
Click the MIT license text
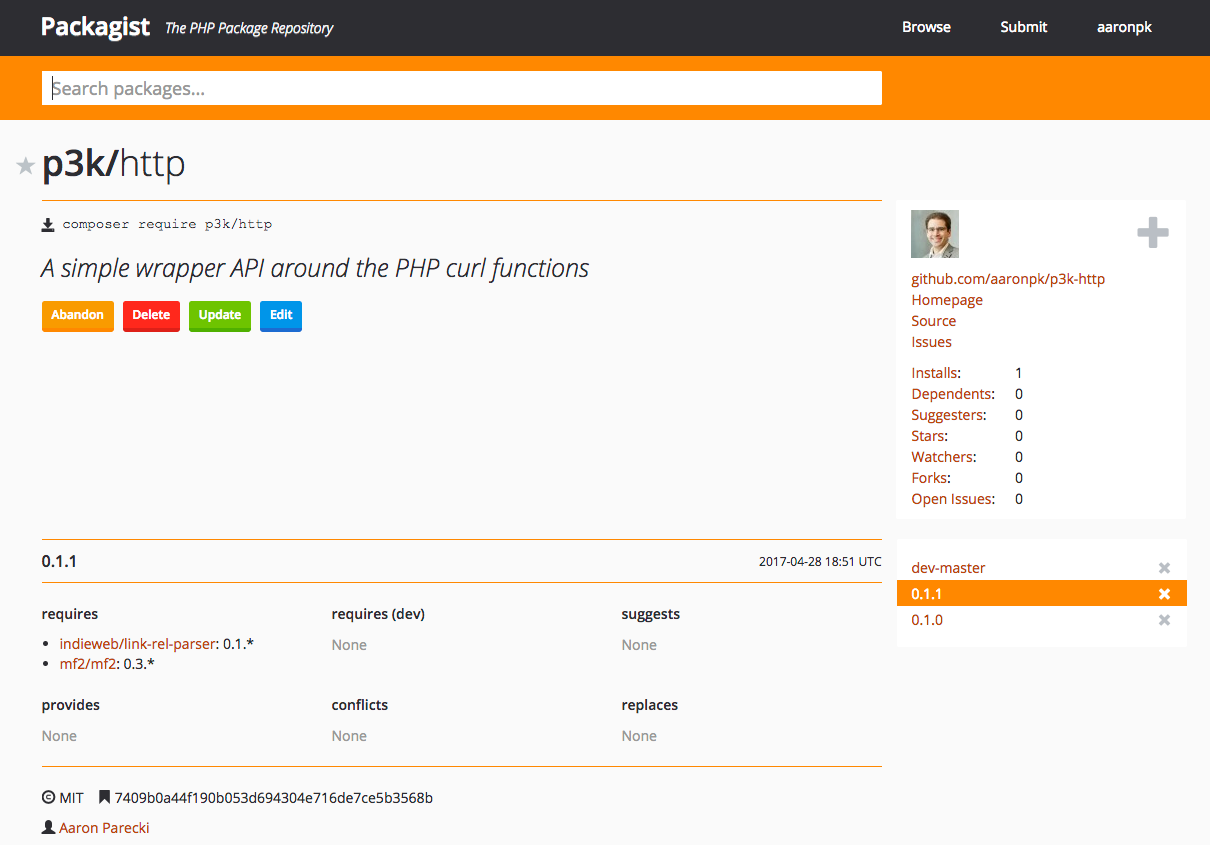[72, 798]
